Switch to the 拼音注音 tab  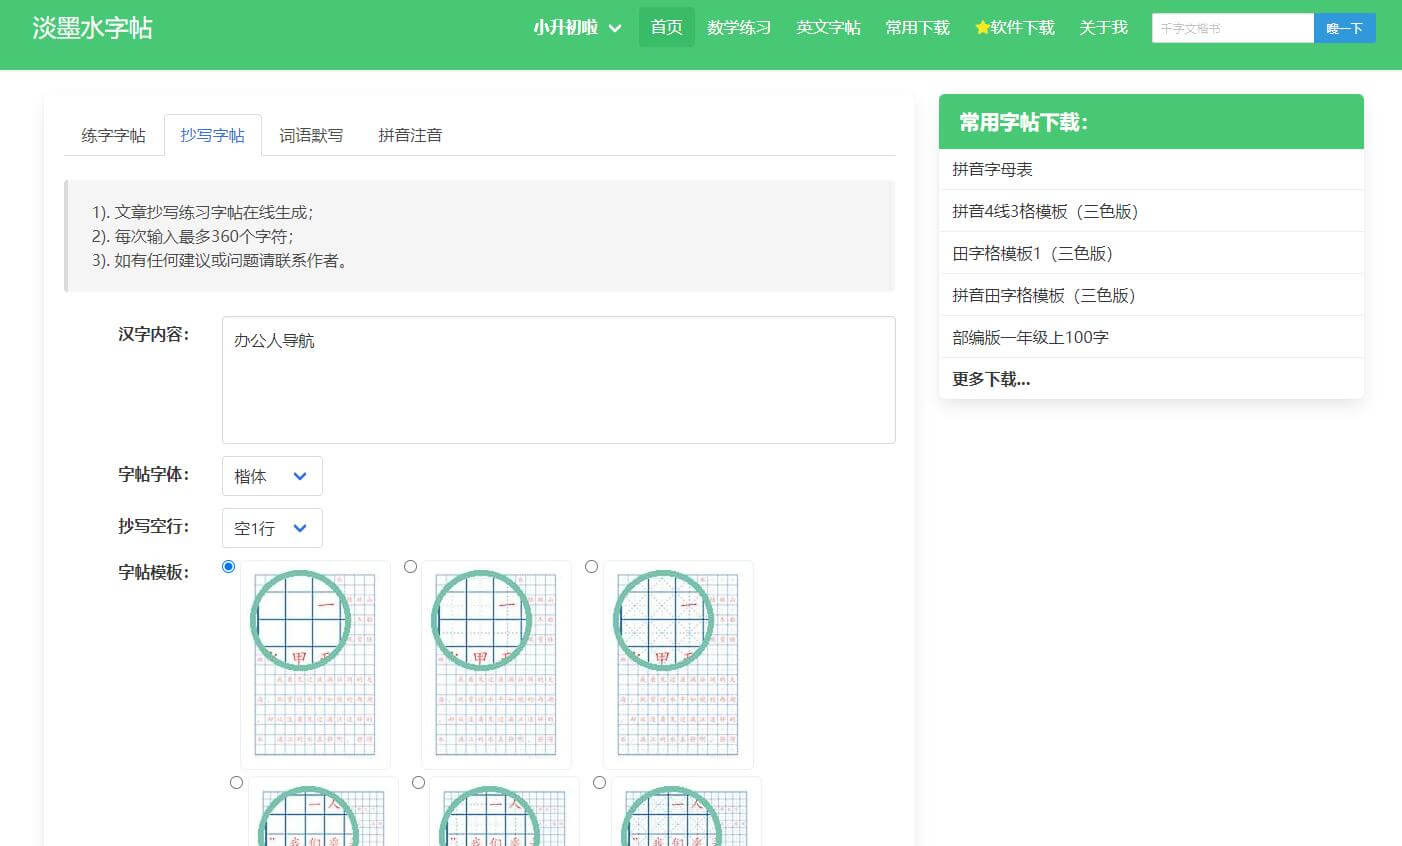(410, 135)
